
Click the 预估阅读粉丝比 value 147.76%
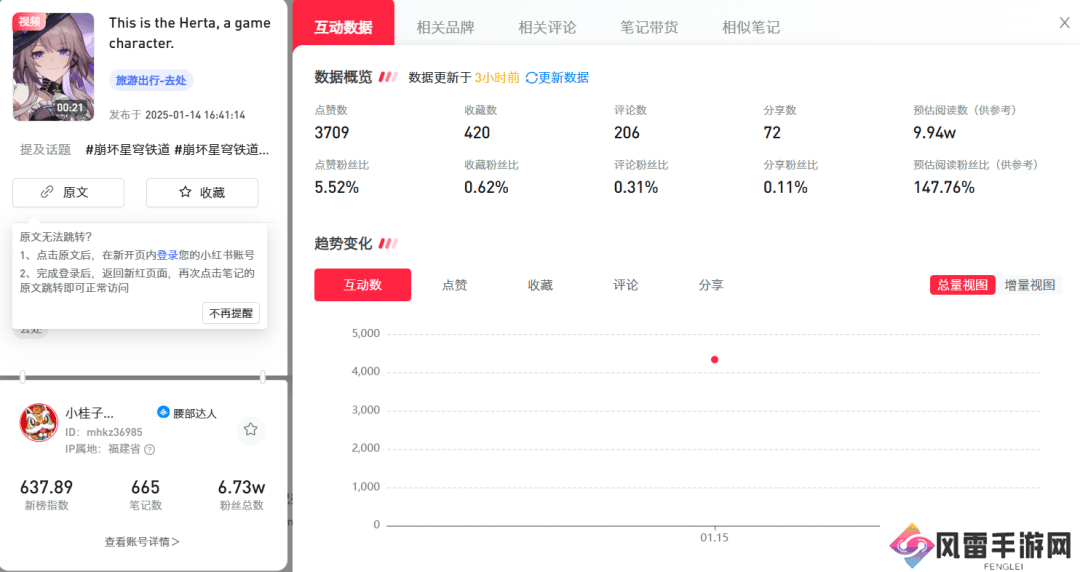[944, 187]
